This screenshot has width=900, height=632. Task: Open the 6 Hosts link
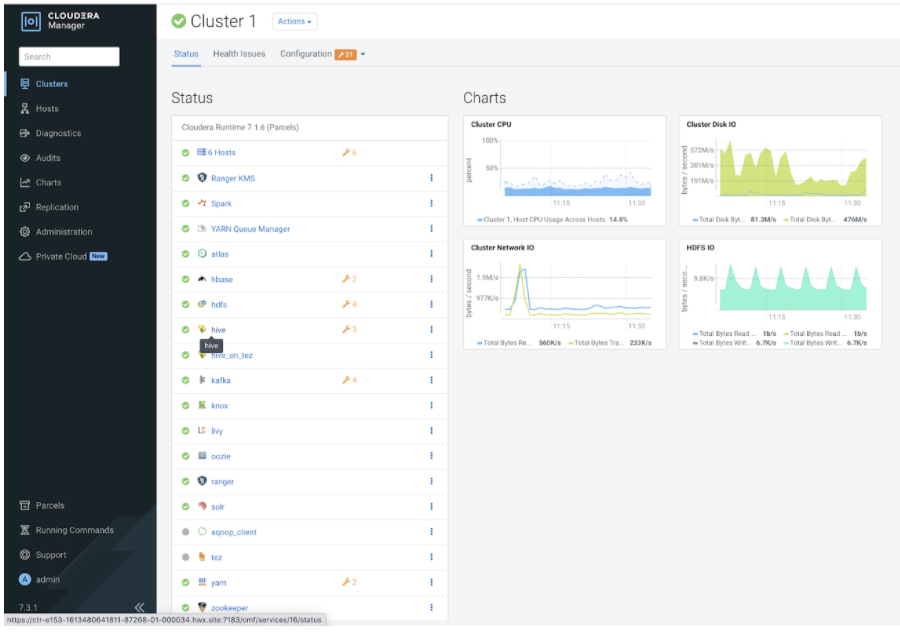222,153
